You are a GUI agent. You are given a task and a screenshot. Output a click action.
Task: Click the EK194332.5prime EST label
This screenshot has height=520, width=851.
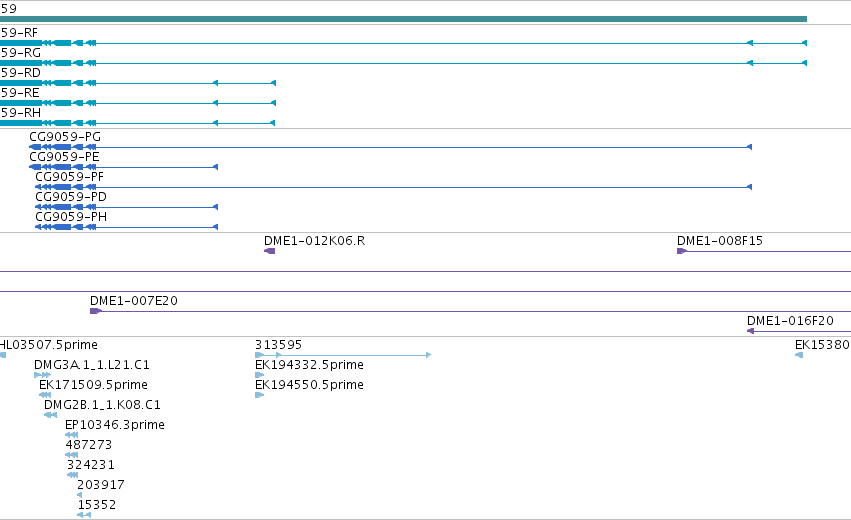click(x=309, y=365)
